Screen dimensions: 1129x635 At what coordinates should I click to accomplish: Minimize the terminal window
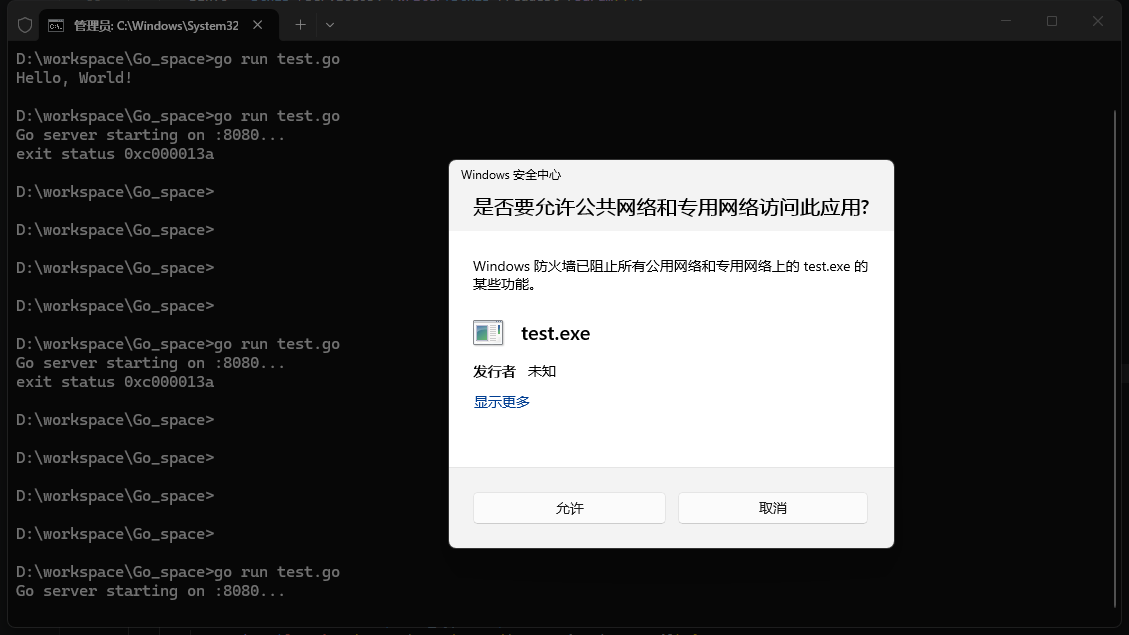[1006, 22]
